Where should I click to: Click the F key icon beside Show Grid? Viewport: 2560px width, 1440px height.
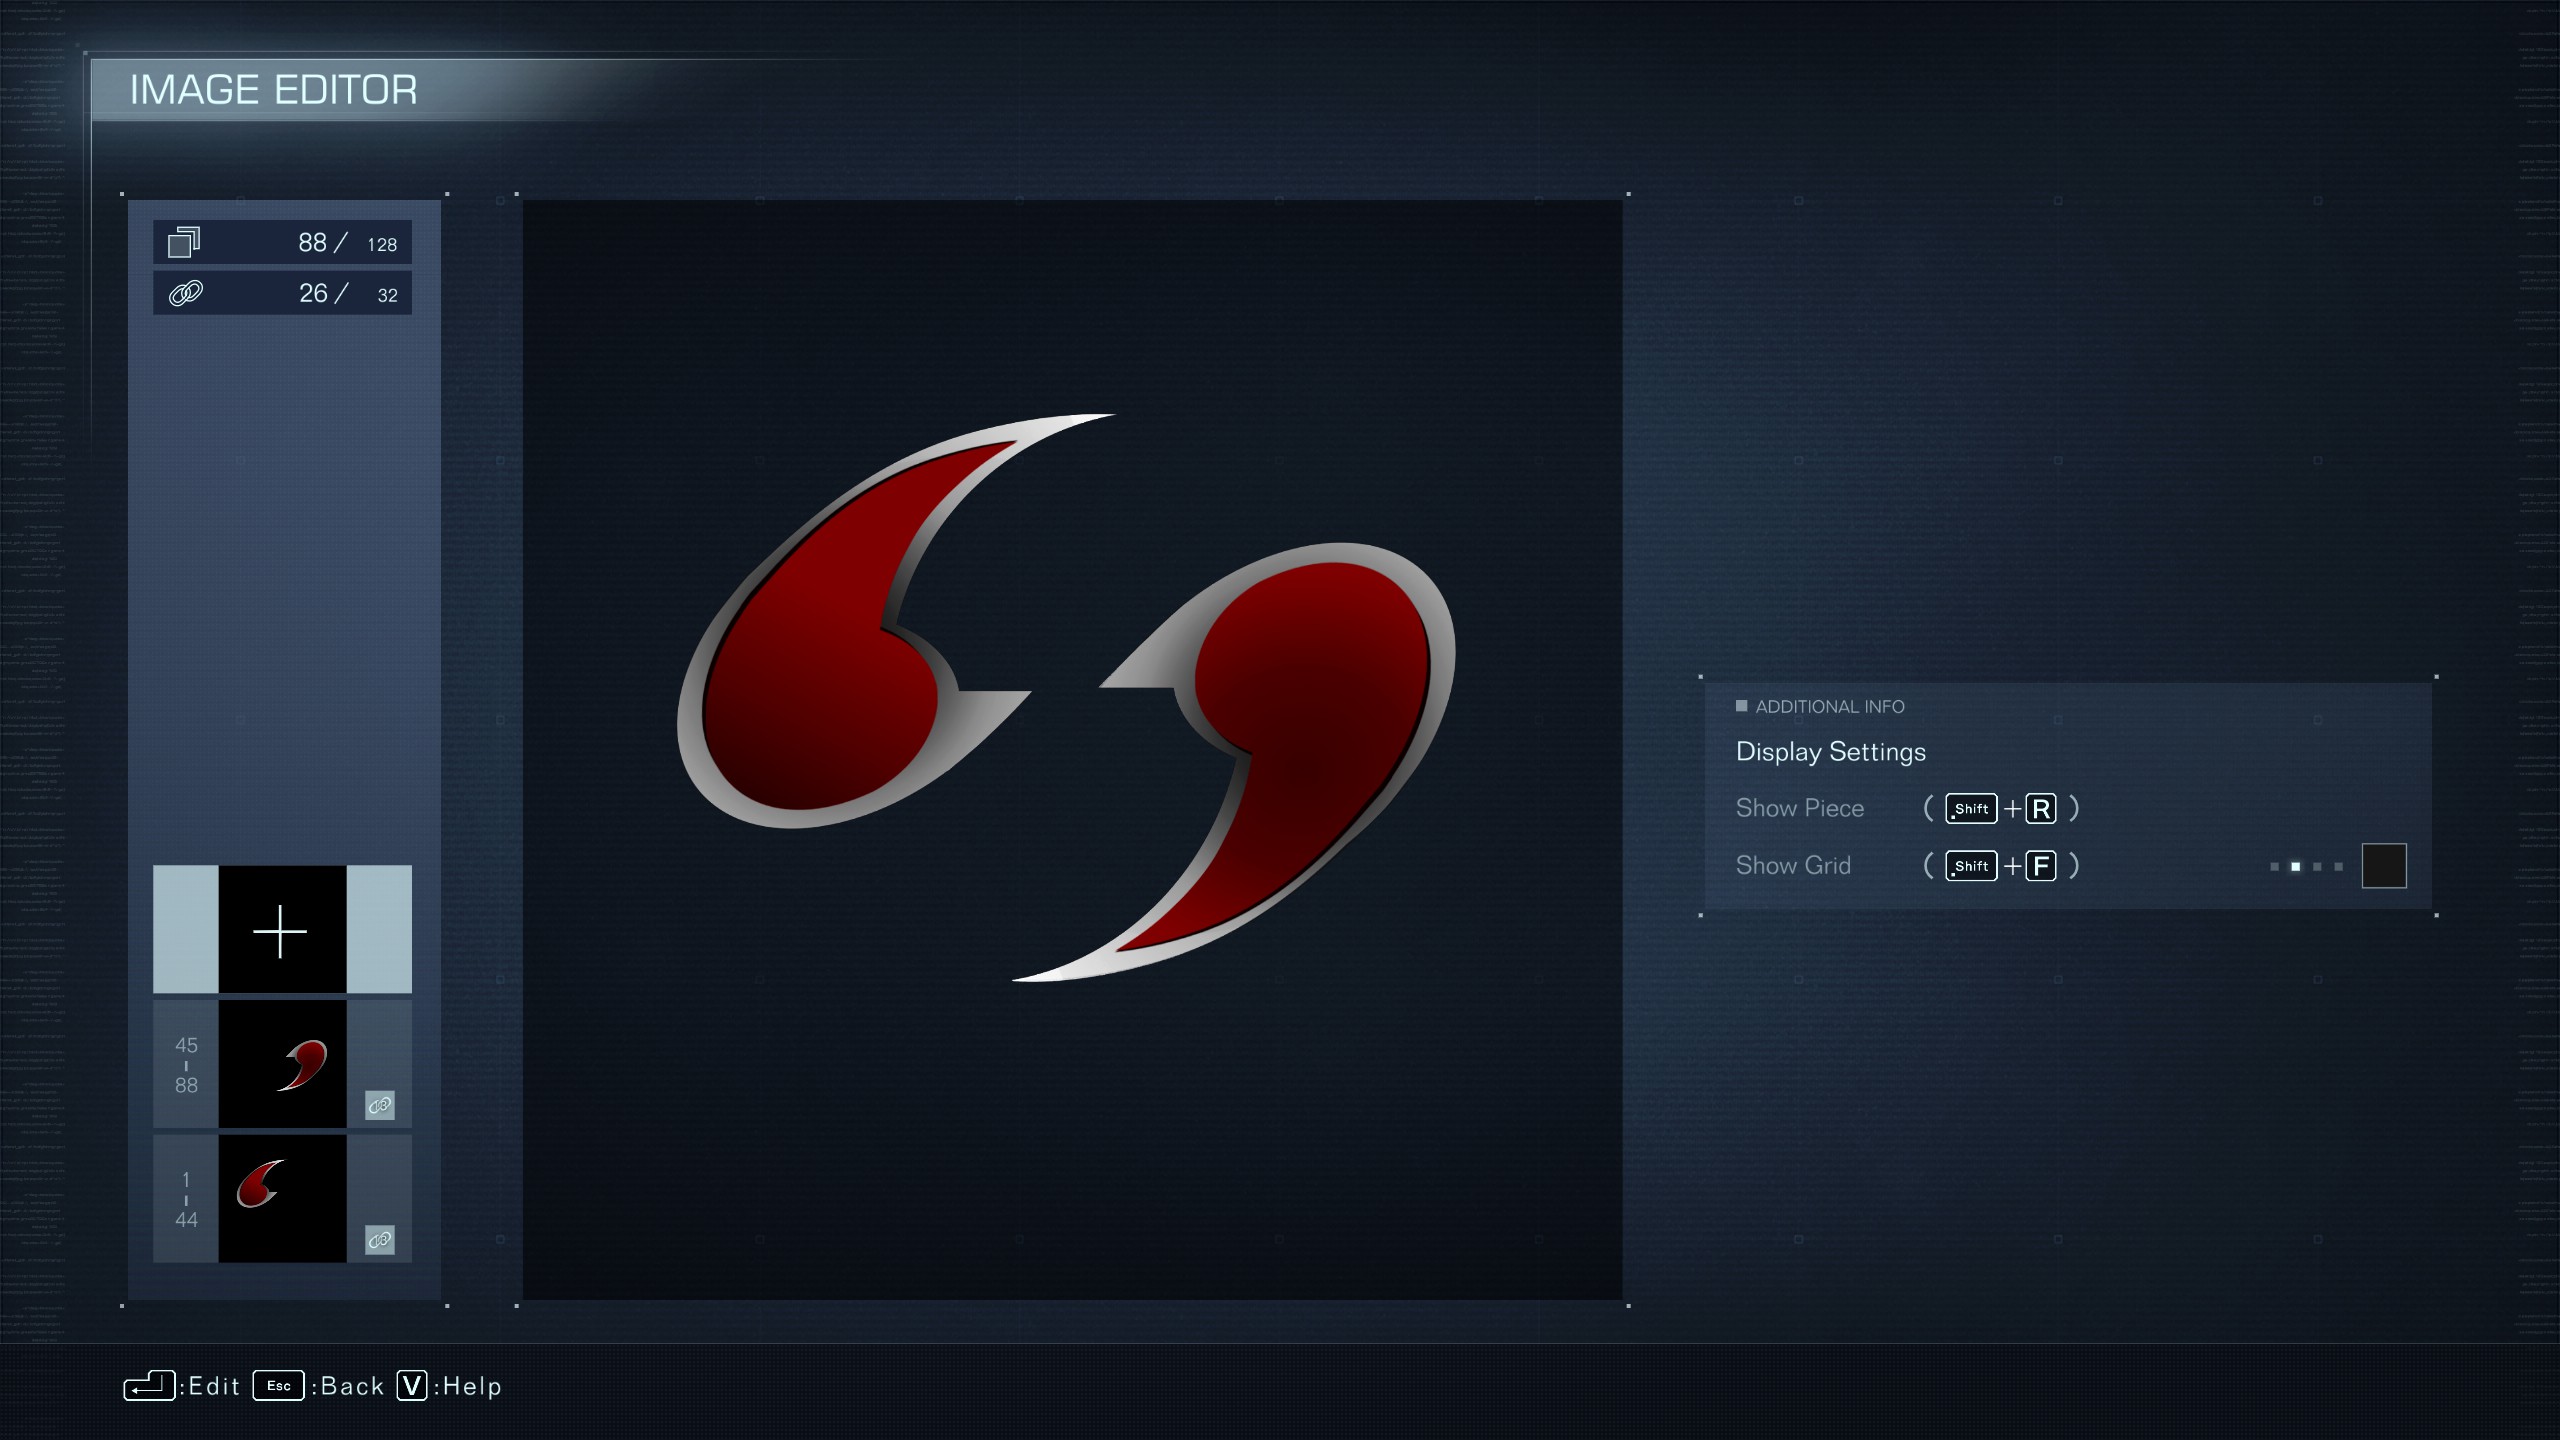[x=2041, y=865]
